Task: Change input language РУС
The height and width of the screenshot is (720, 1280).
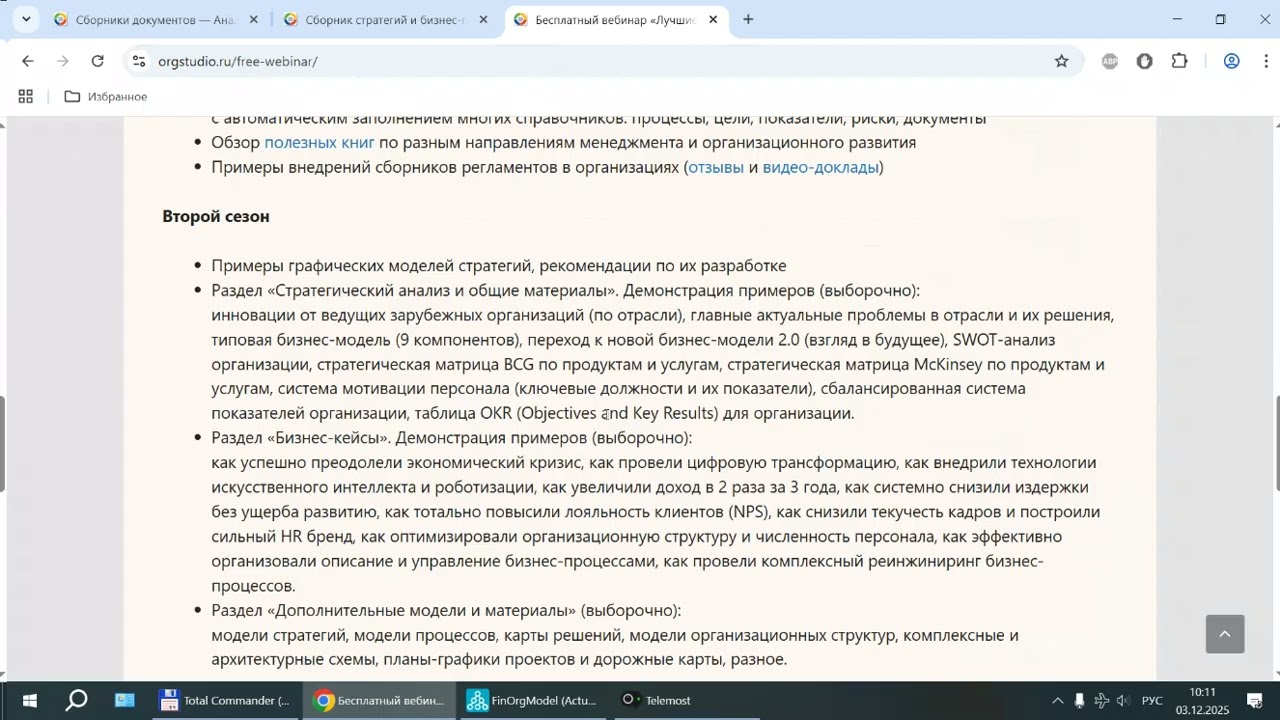Action: click(x=1152, y=700)
